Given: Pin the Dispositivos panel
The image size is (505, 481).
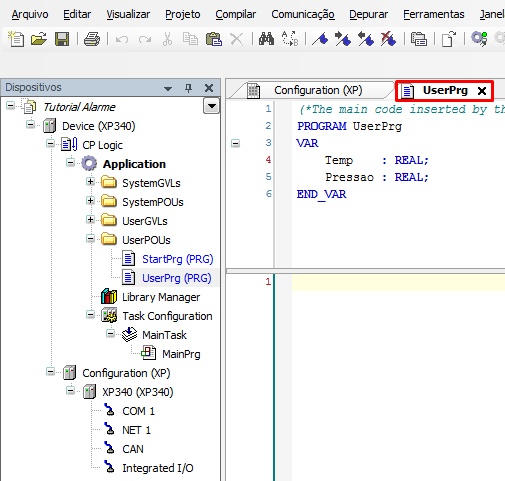Looking at the screenshot, I should (x=189, y=88).
